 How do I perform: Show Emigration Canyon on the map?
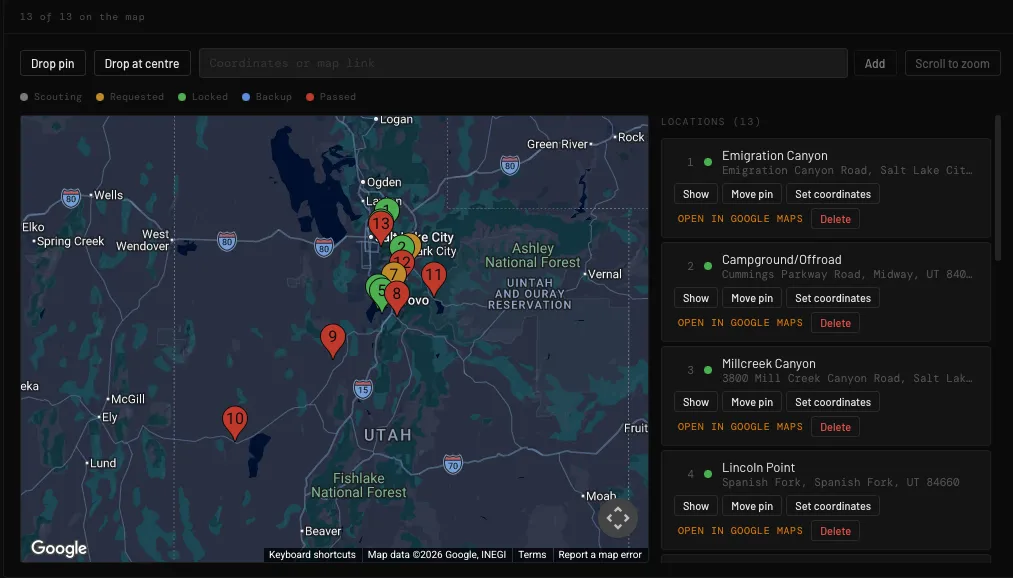pos(696,194)
